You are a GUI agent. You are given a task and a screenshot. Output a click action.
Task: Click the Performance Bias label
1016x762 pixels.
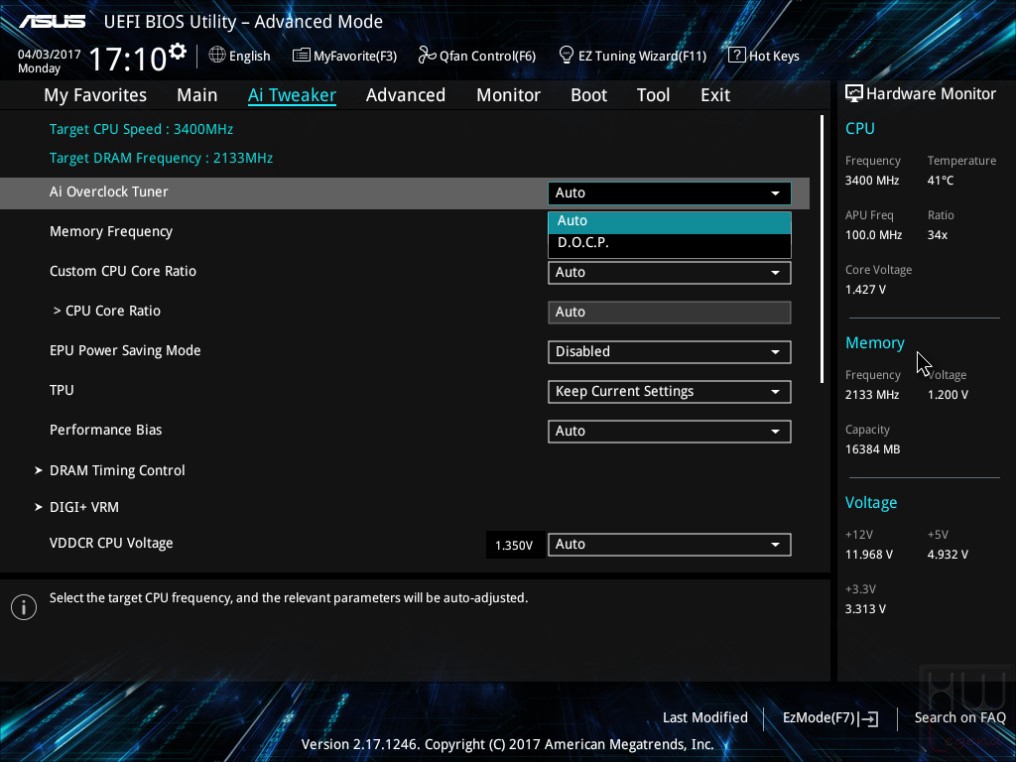tap(106, 430)
